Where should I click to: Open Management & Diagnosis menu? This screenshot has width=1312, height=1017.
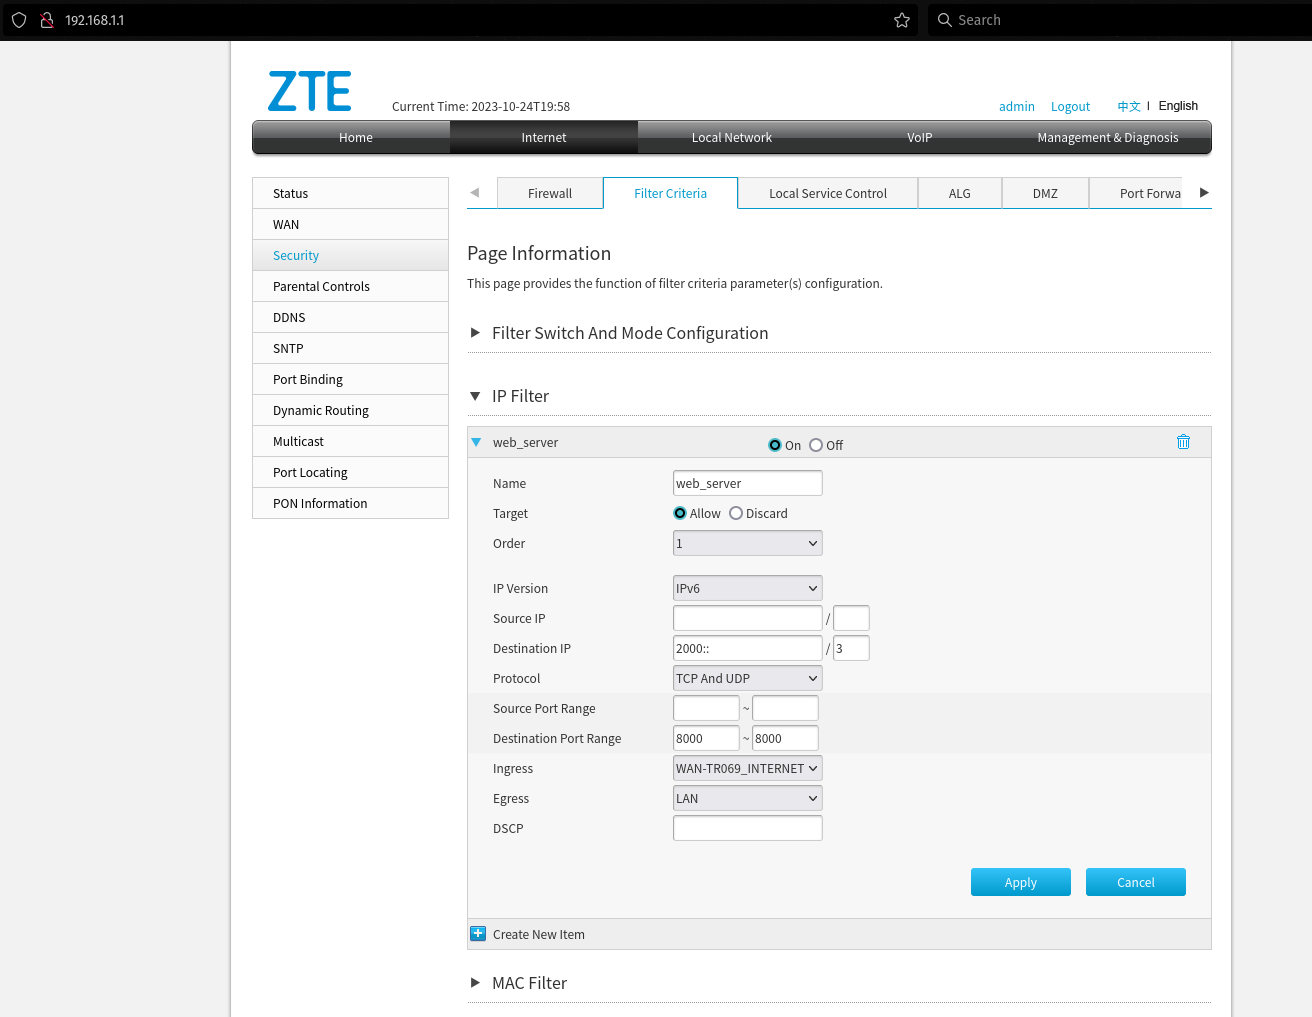tap(1108, 138)
